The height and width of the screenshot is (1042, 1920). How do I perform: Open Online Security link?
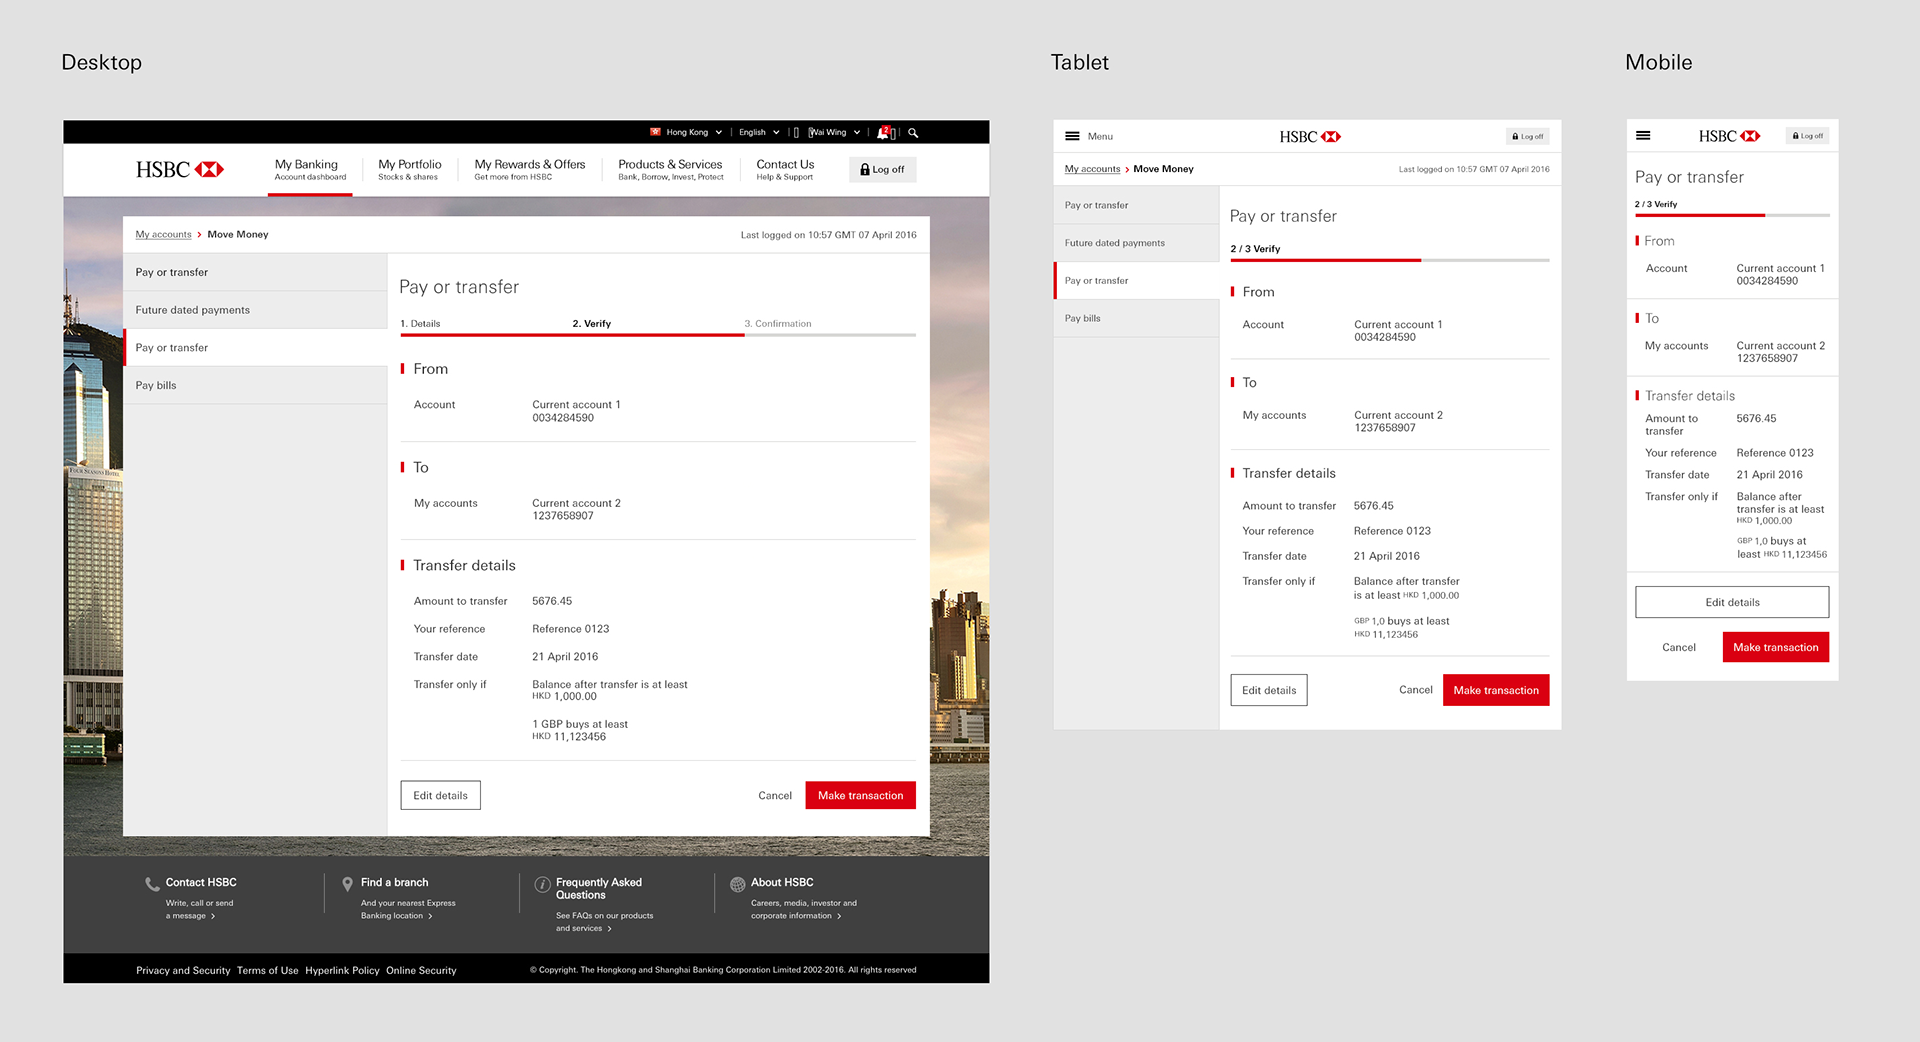[x=421, y=970]
